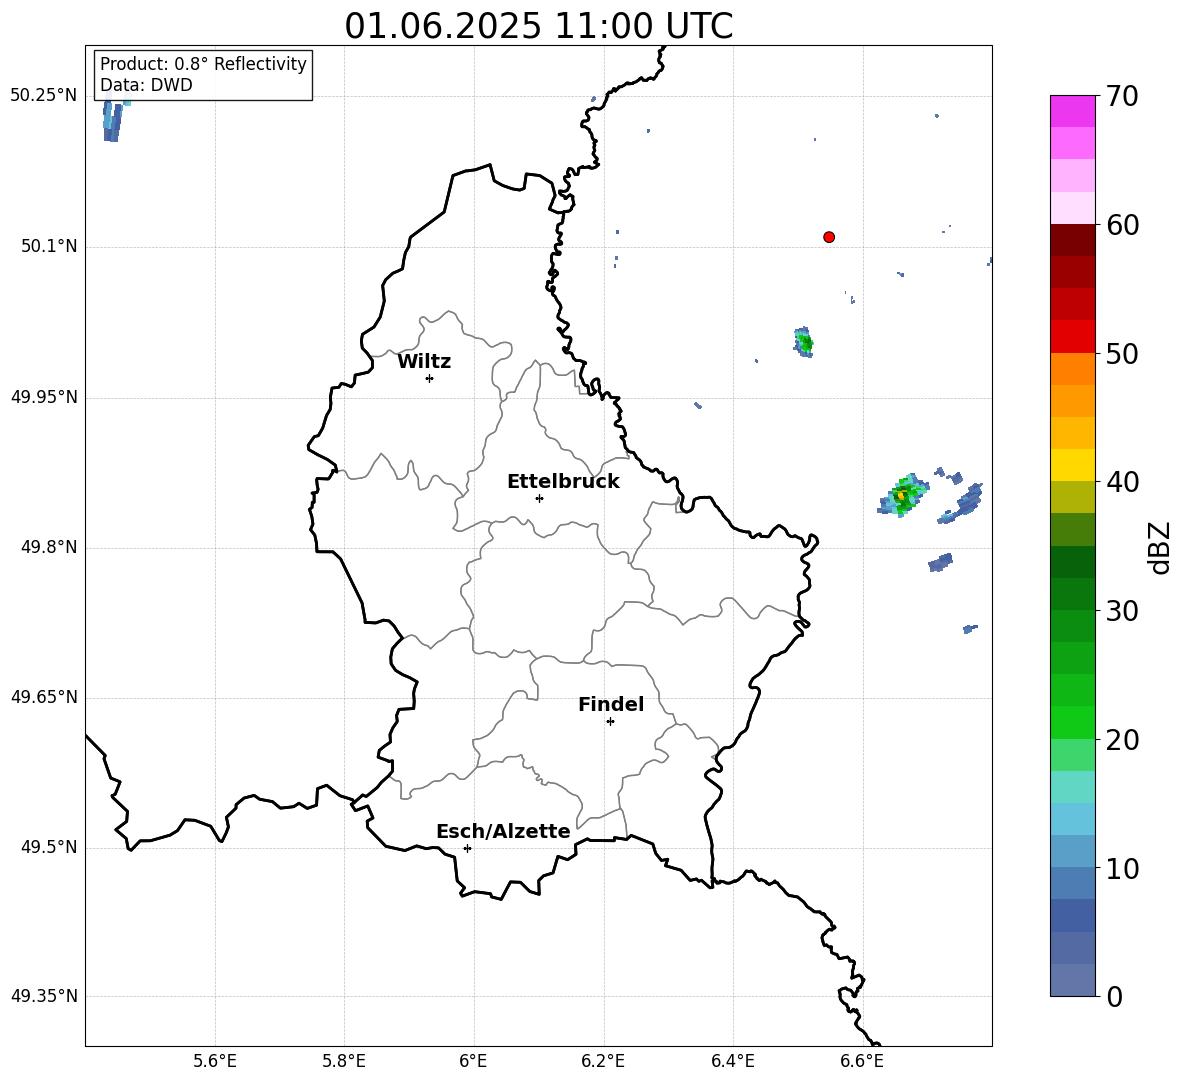Click the 'Data: DWD' text

[x=146, y=85]
